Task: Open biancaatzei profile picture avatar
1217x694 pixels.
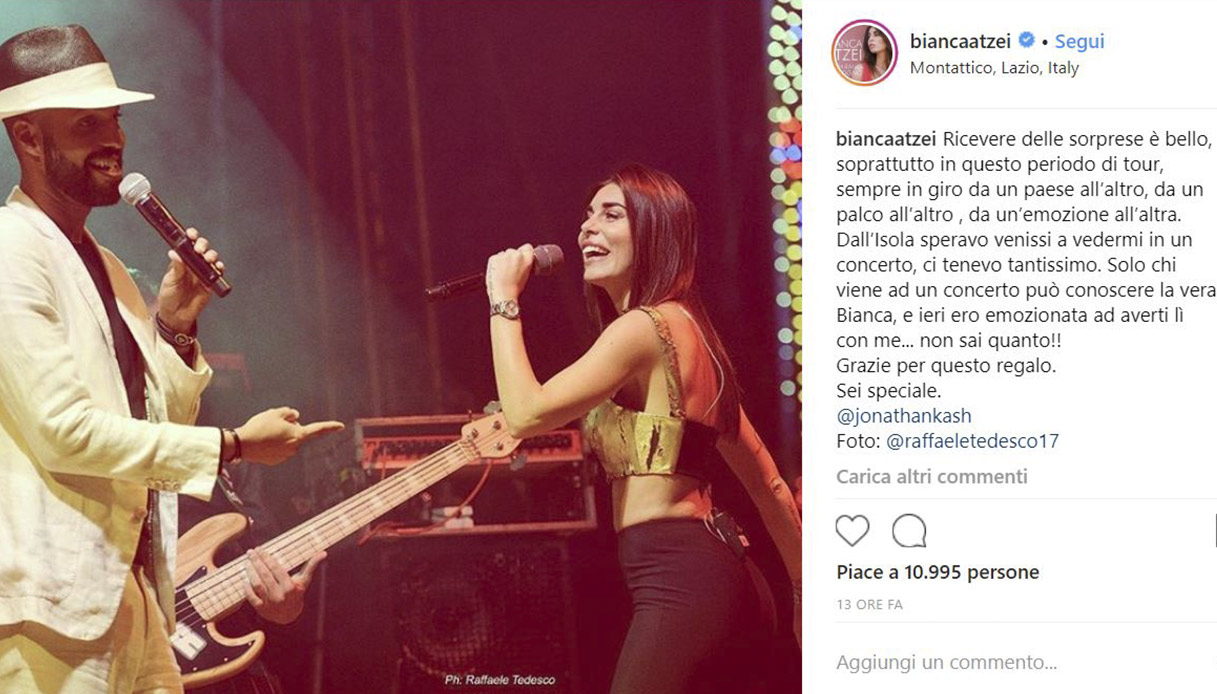Action: (x=864, y=53)
